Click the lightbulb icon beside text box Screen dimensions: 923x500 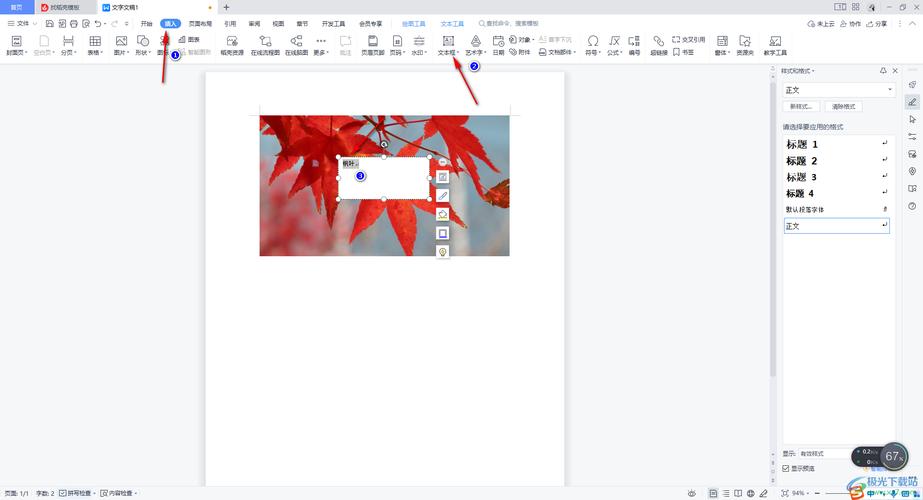[443, 252]
